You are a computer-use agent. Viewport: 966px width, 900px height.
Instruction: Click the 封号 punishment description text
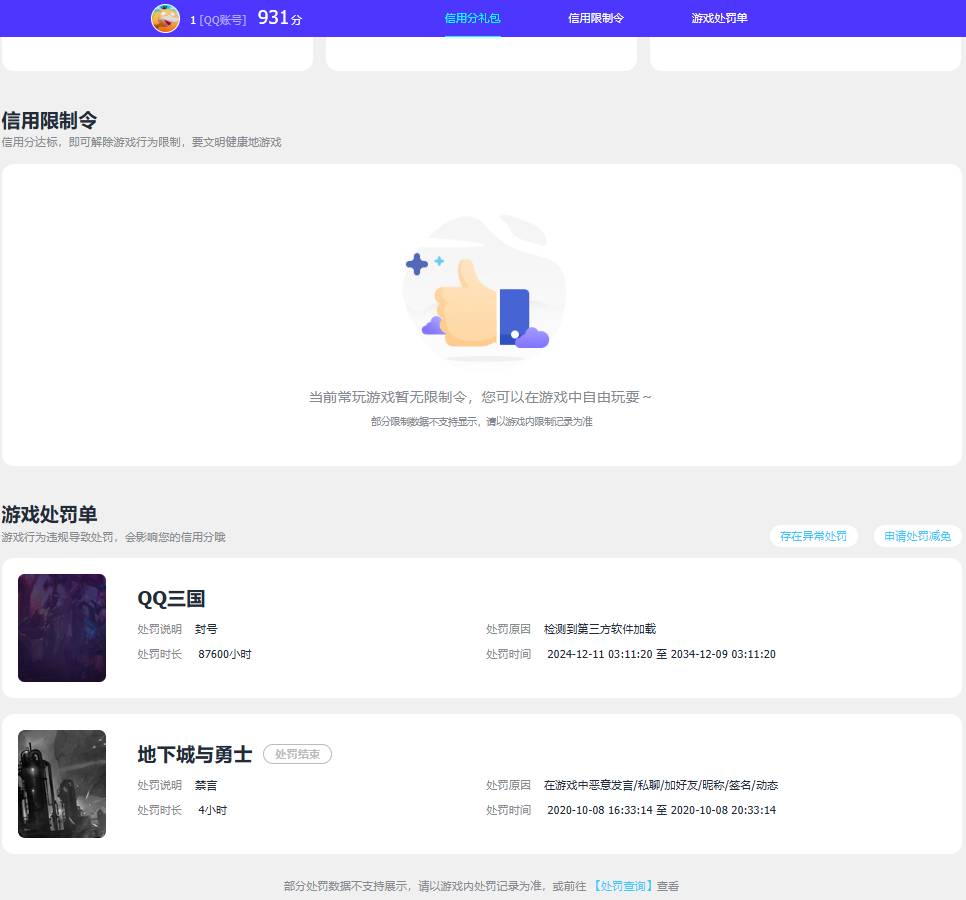click(x=206, y=629)
